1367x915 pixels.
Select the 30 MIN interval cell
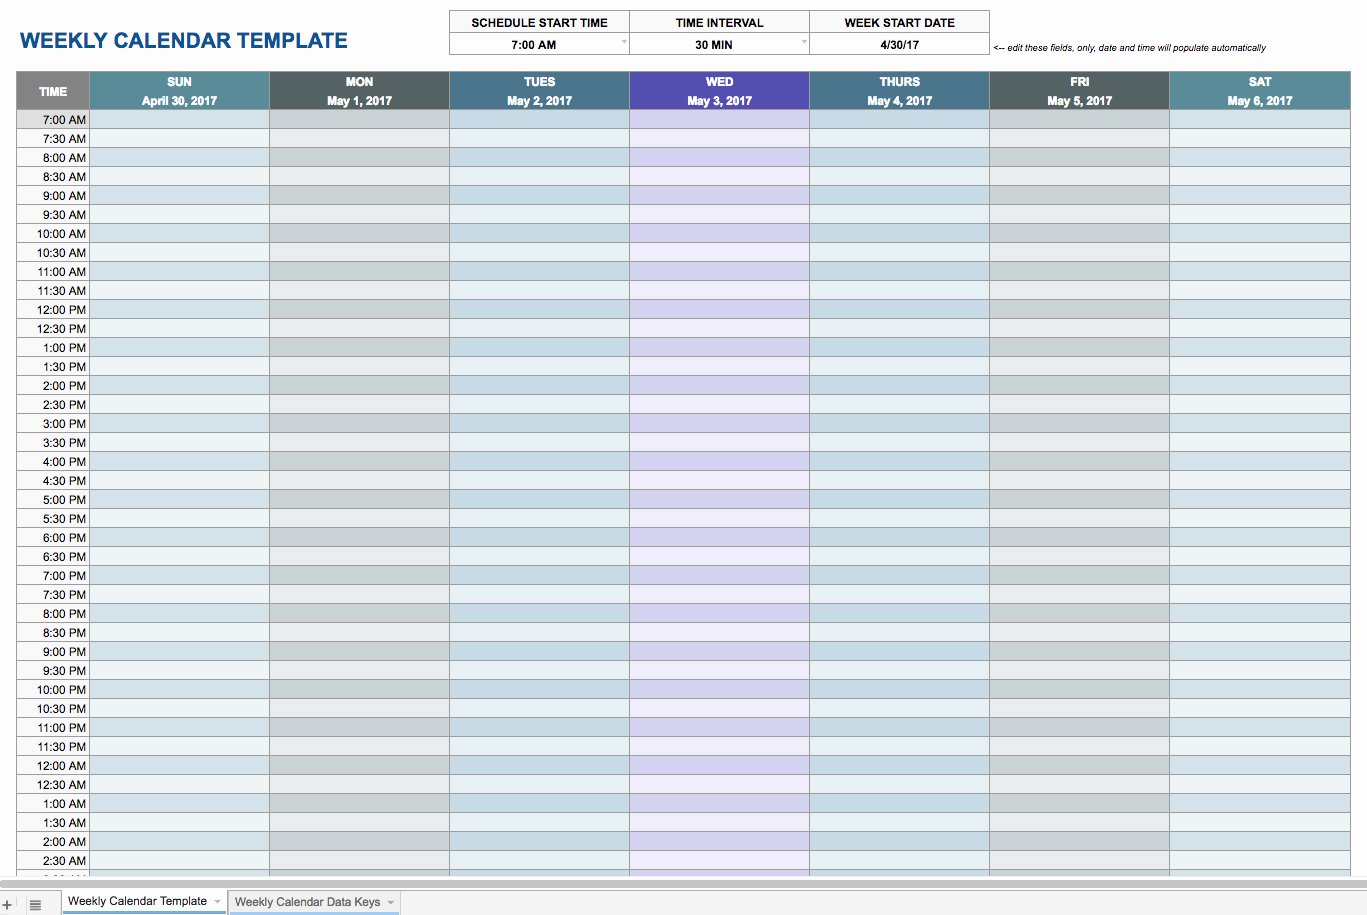click(719, 44)
